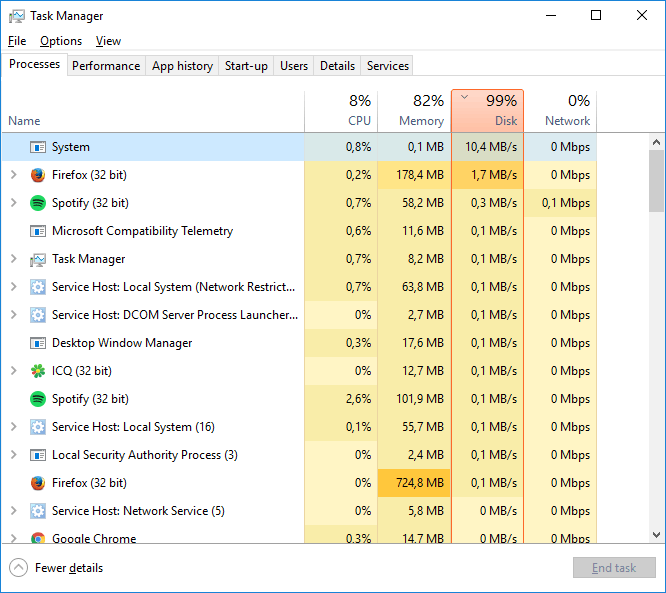Screen dimensions: 666x593
Task: Click the Microsoft Compatibility Telemetry icon
Action: click(x=38, y=231)
